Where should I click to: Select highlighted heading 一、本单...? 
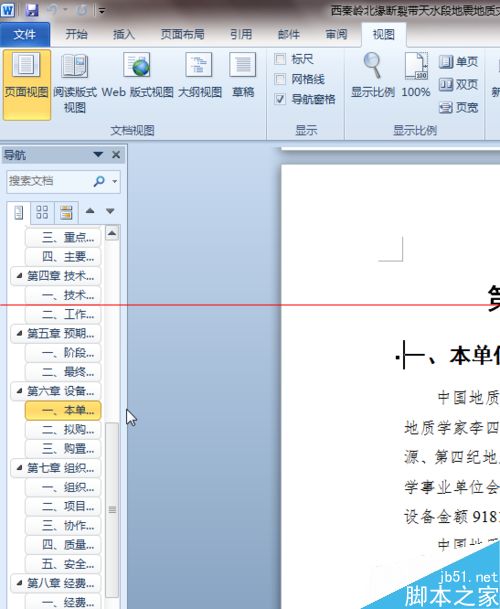[x=63, y=411]
